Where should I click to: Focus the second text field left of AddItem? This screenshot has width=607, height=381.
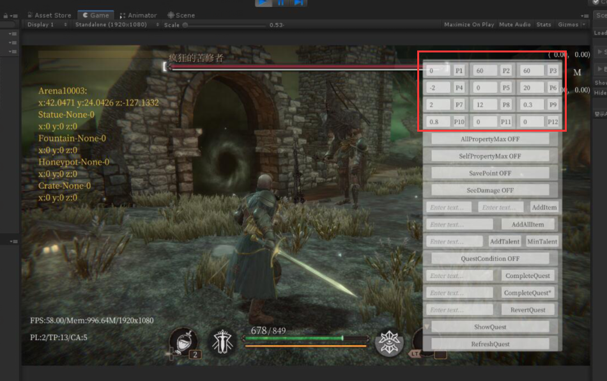[501, 207]
